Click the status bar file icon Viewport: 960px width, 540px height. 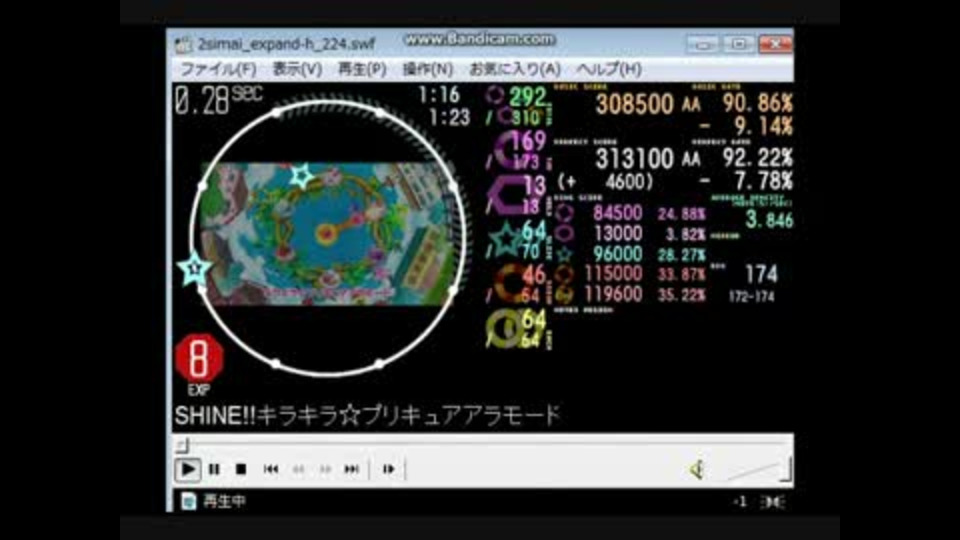189,501
